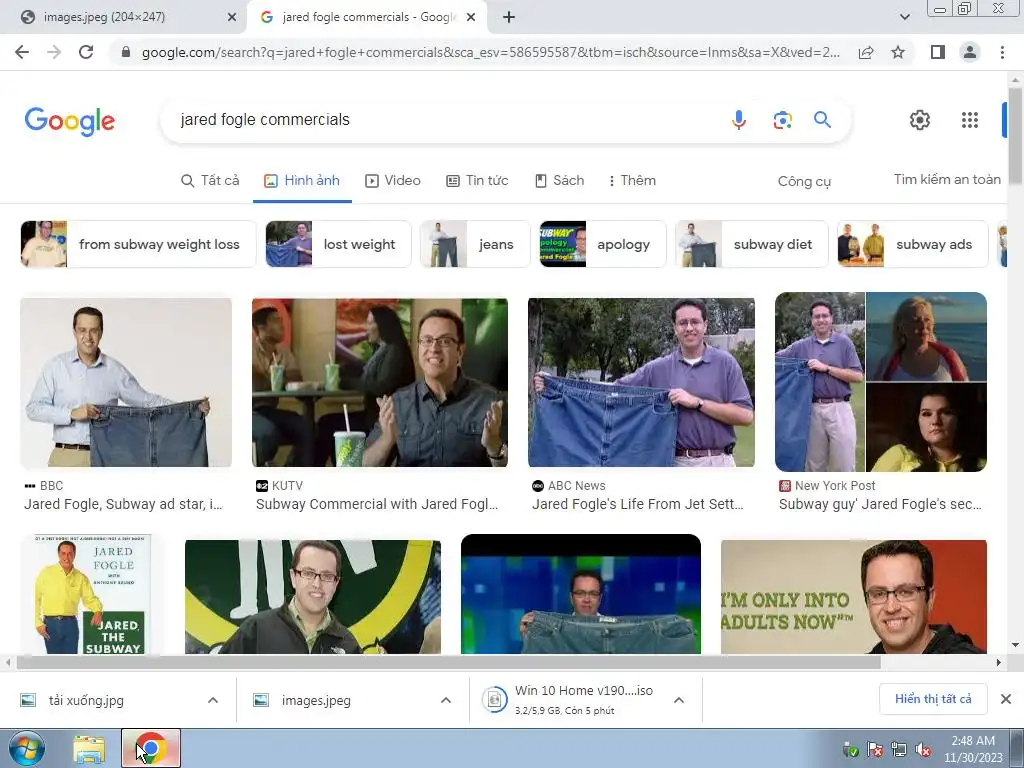Open 'Subway Commercial with Jared Fogl...' link
Viewport: 1024px width, 768px height.
(377, 504)
